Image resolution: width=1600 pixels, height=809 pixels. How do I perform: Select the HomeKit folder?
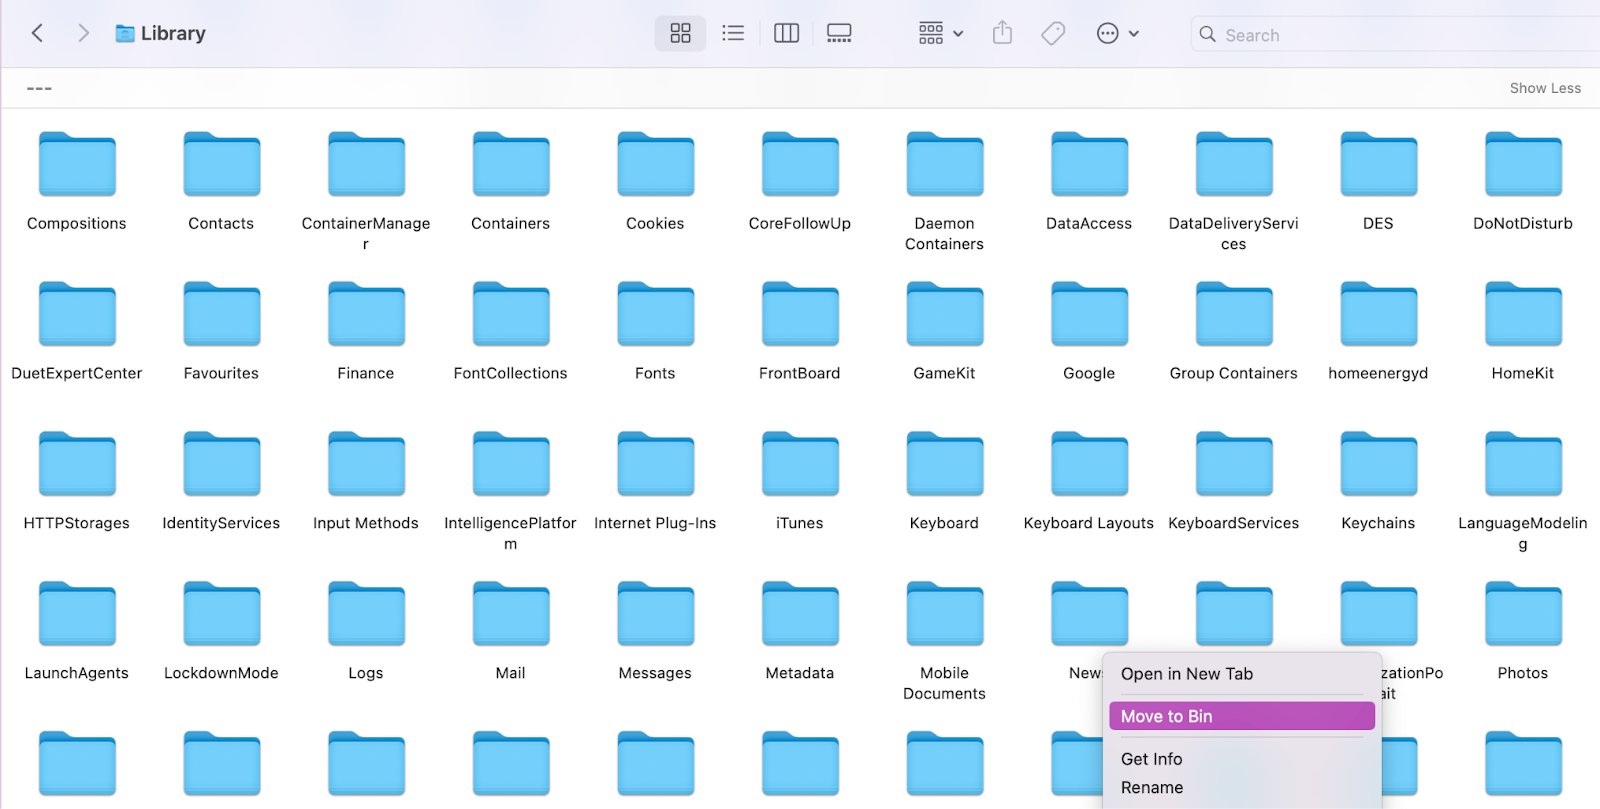pos(1523,315)
